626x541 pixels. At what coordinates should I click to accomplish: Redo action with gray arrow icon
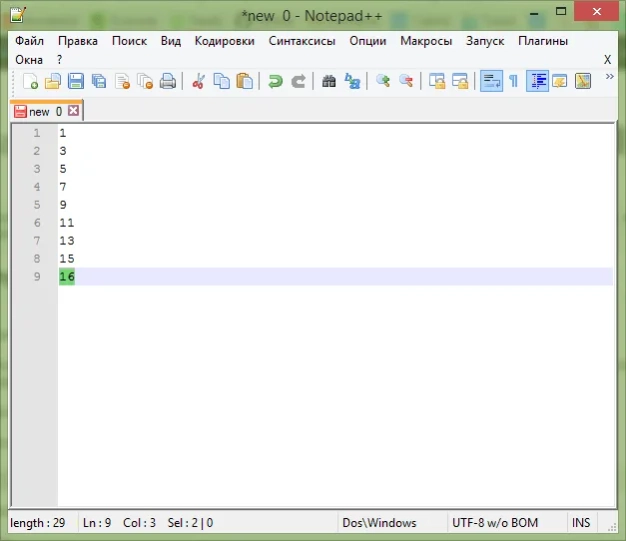pyautogui.click(x=298, y=81)
